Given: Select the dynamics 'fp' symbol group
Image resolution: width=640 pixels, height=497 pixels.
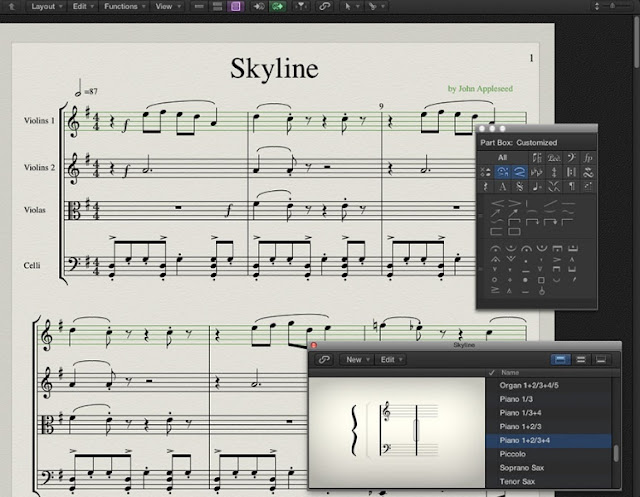Looking at the screenshot, I should pos(587,157).
